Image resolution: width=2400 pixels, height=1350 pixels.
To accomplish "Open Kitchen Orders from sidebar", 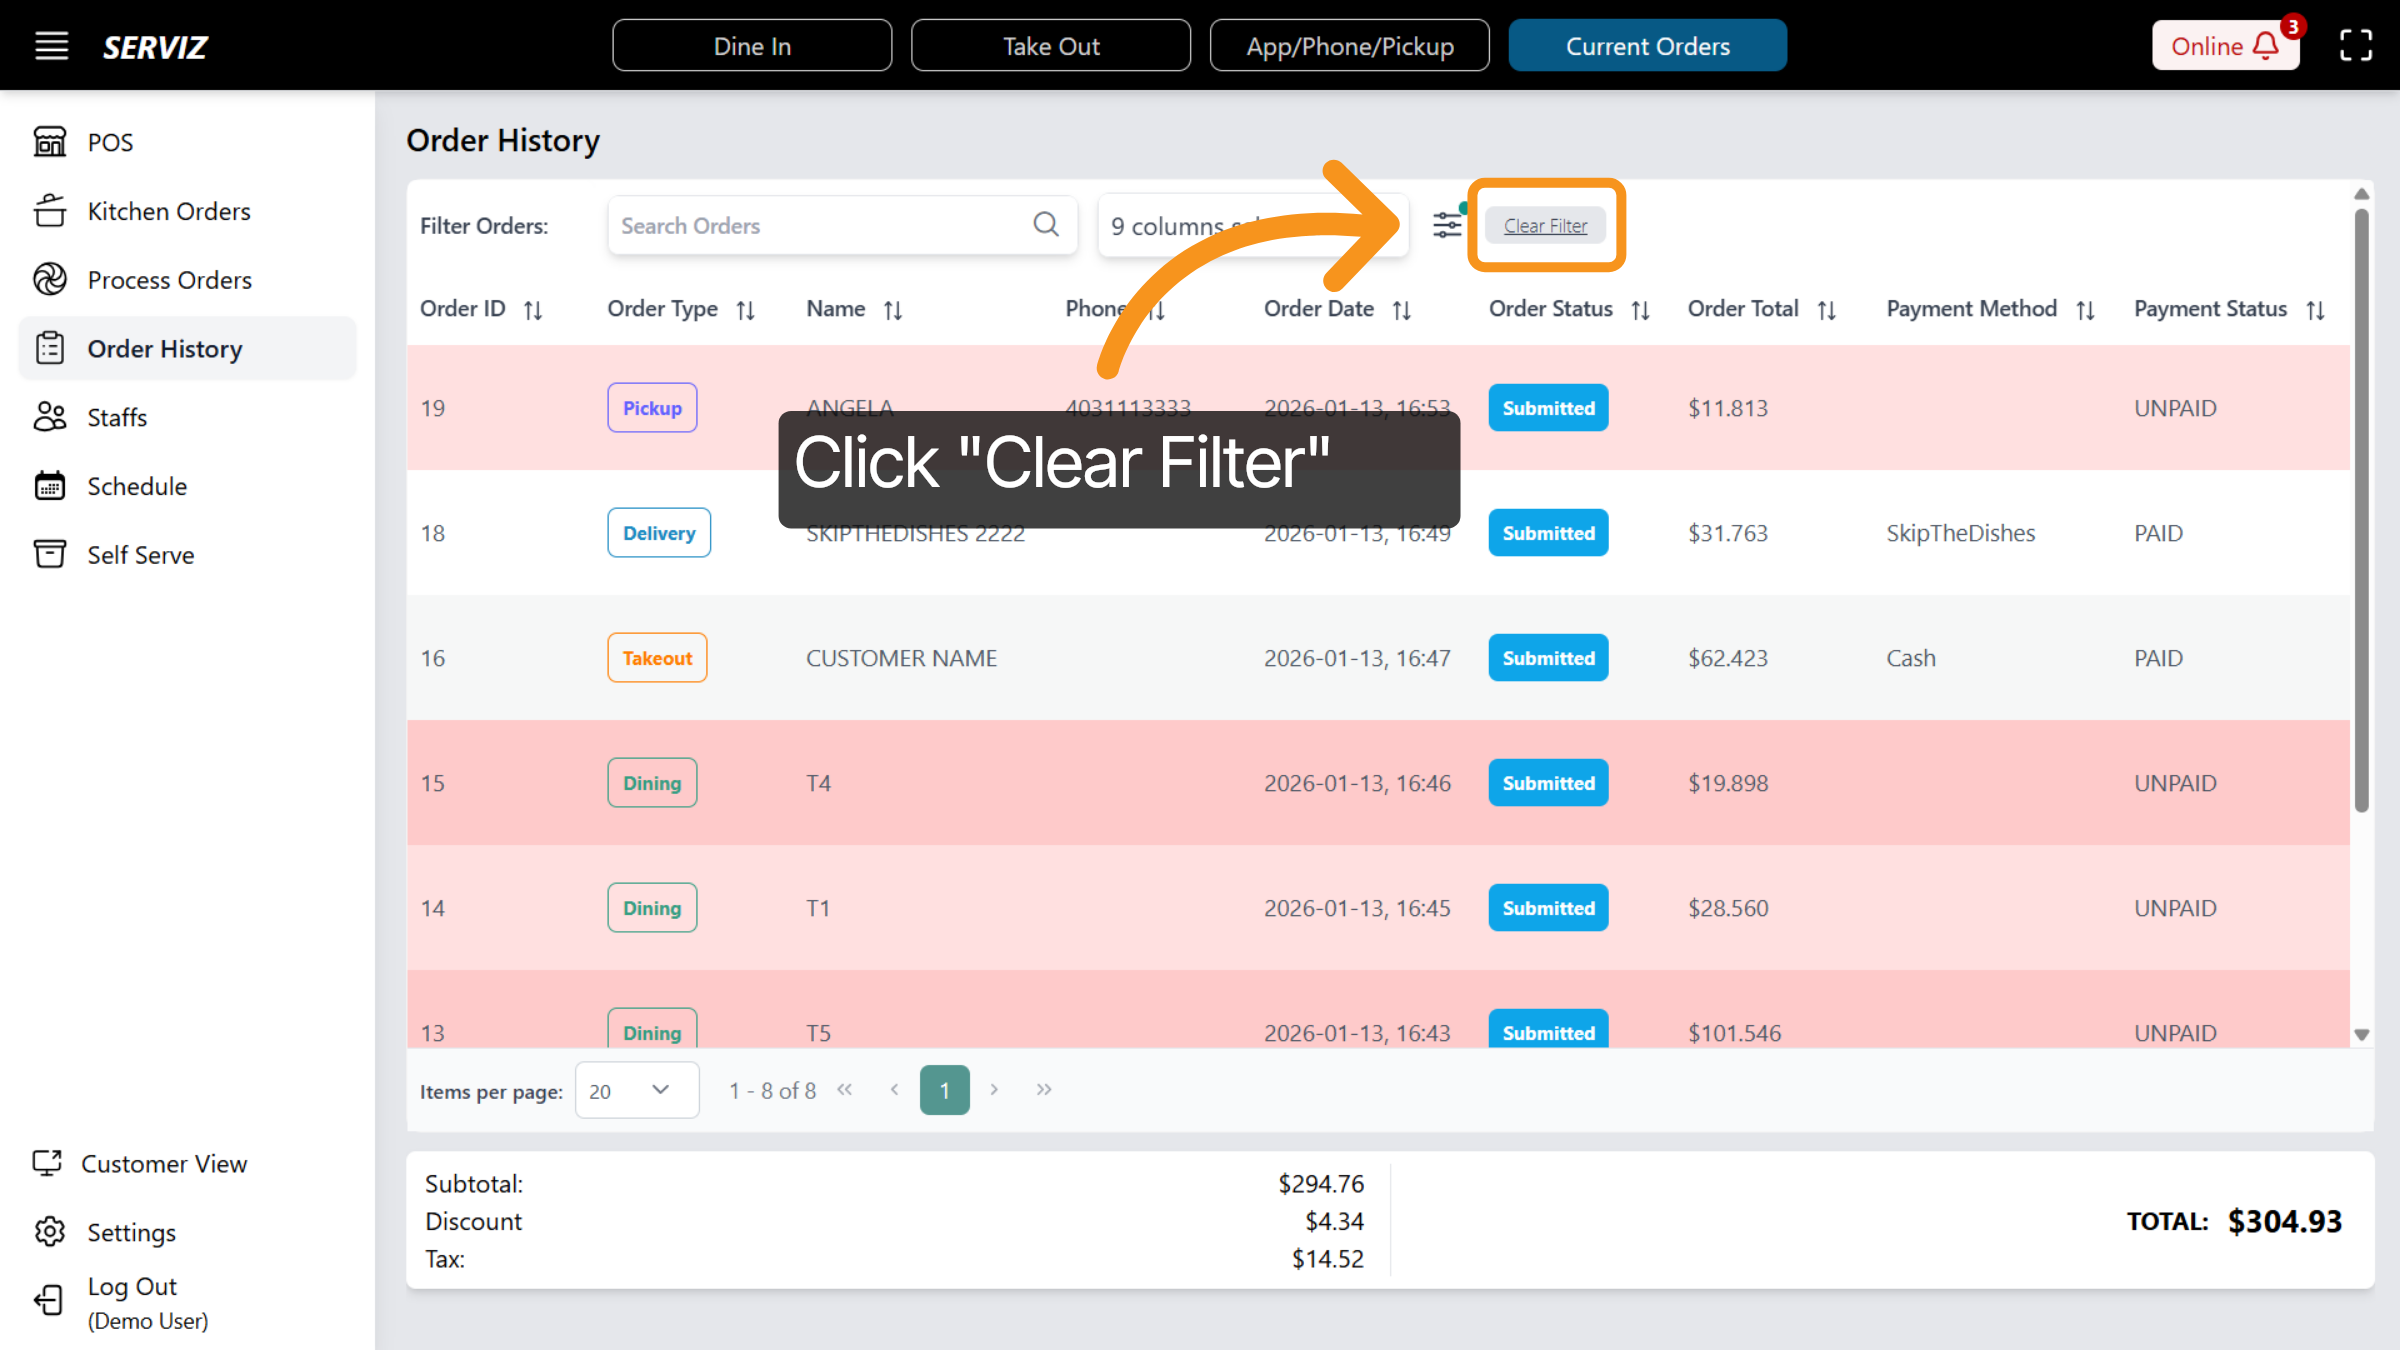I will [x=168, y=211].
